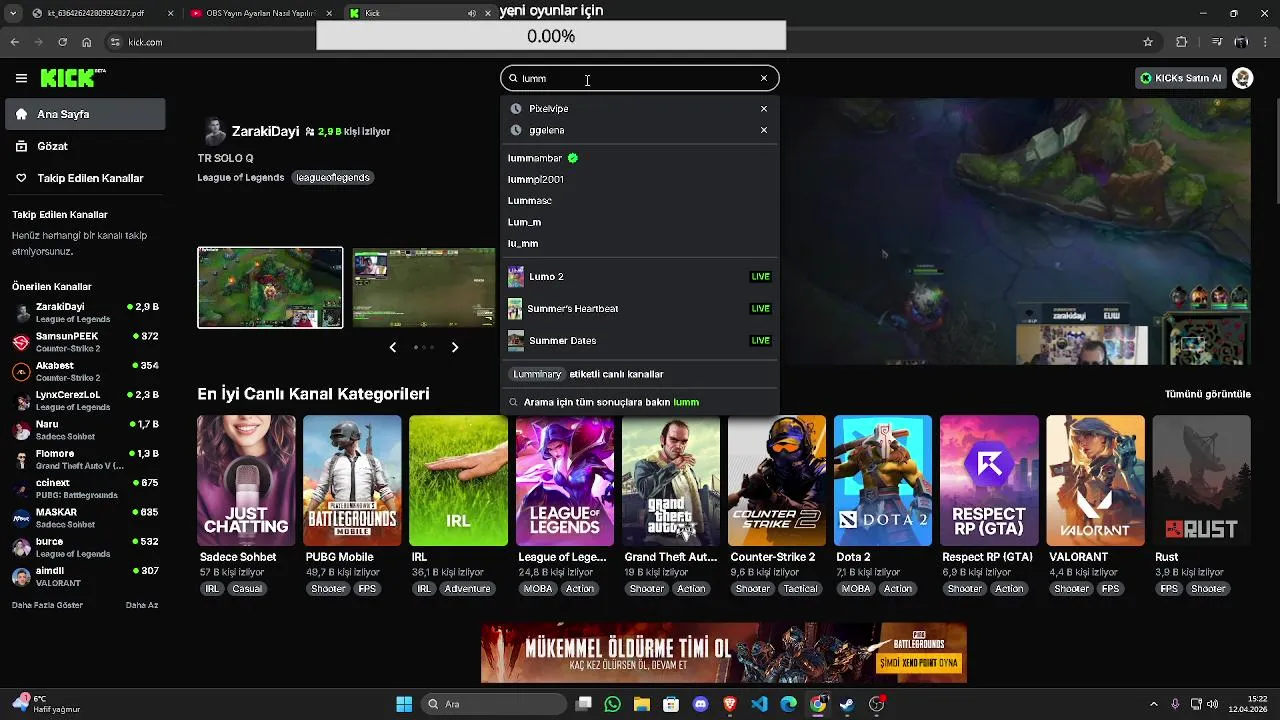Open Chrome three-dot menu

click(1265, 42)
